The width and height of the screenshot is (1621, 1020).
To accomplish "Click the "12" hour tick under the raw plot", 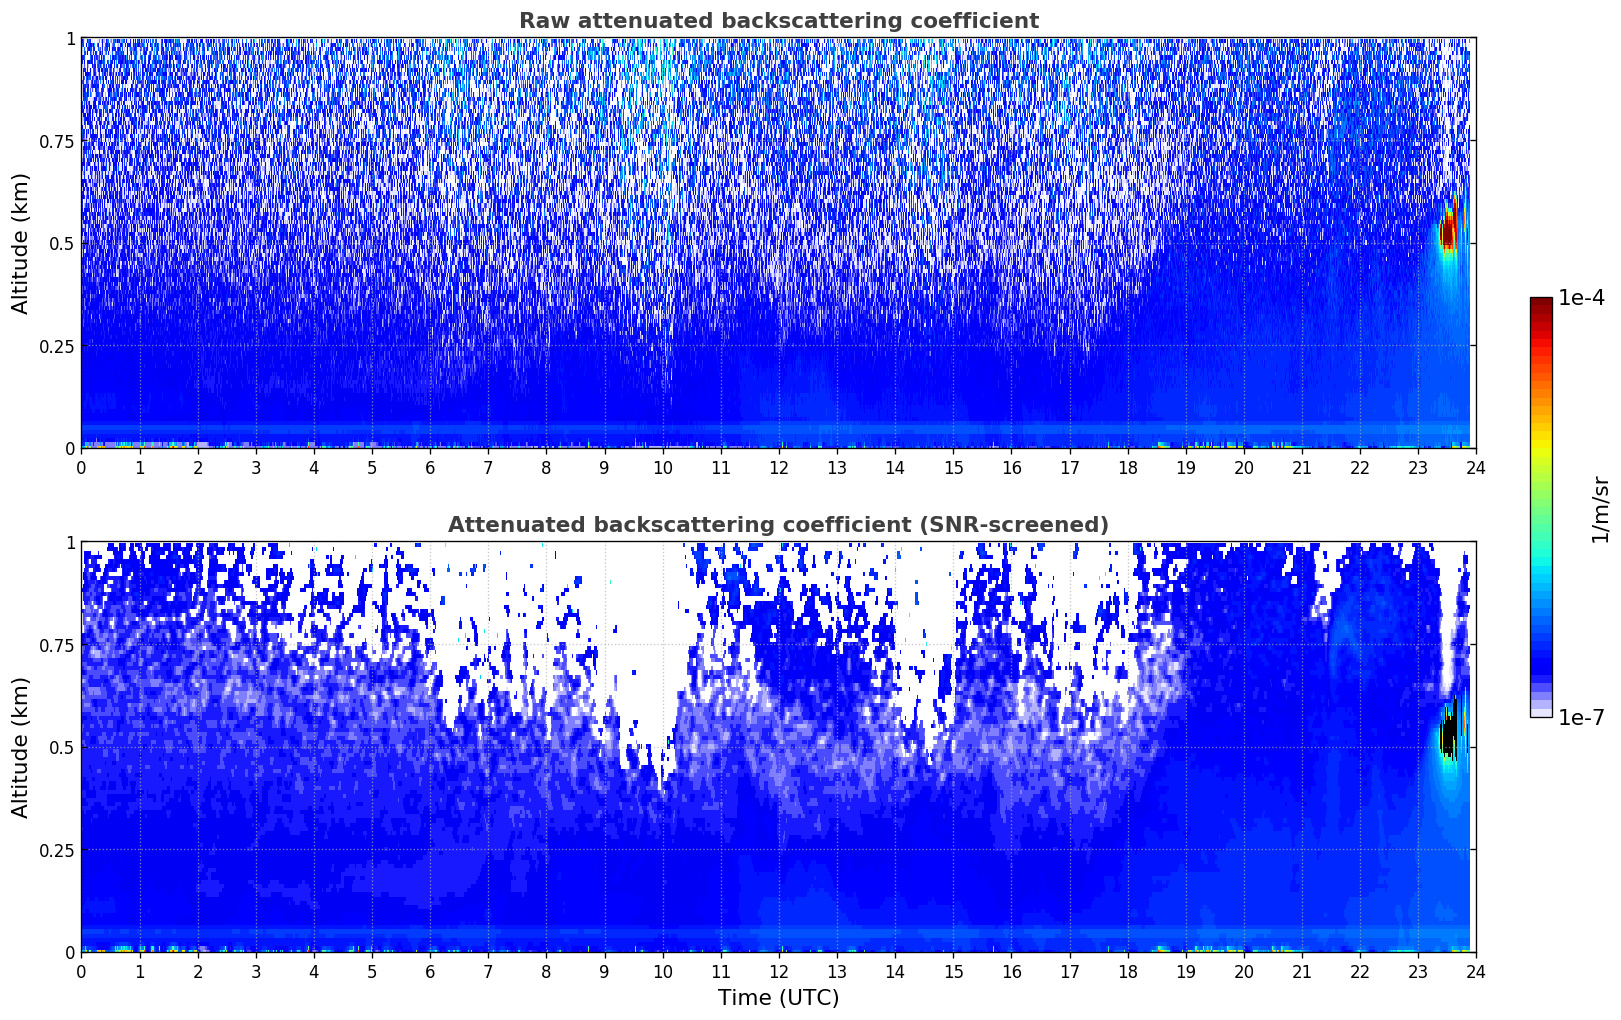I will pyautogui.click(x=779, y=467).
